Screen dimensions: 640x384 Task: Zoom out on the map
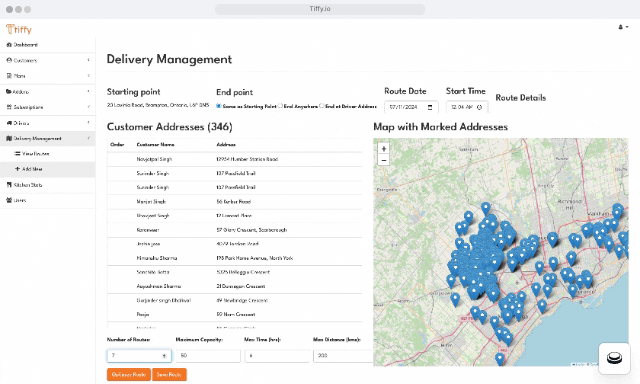point(383,160)
